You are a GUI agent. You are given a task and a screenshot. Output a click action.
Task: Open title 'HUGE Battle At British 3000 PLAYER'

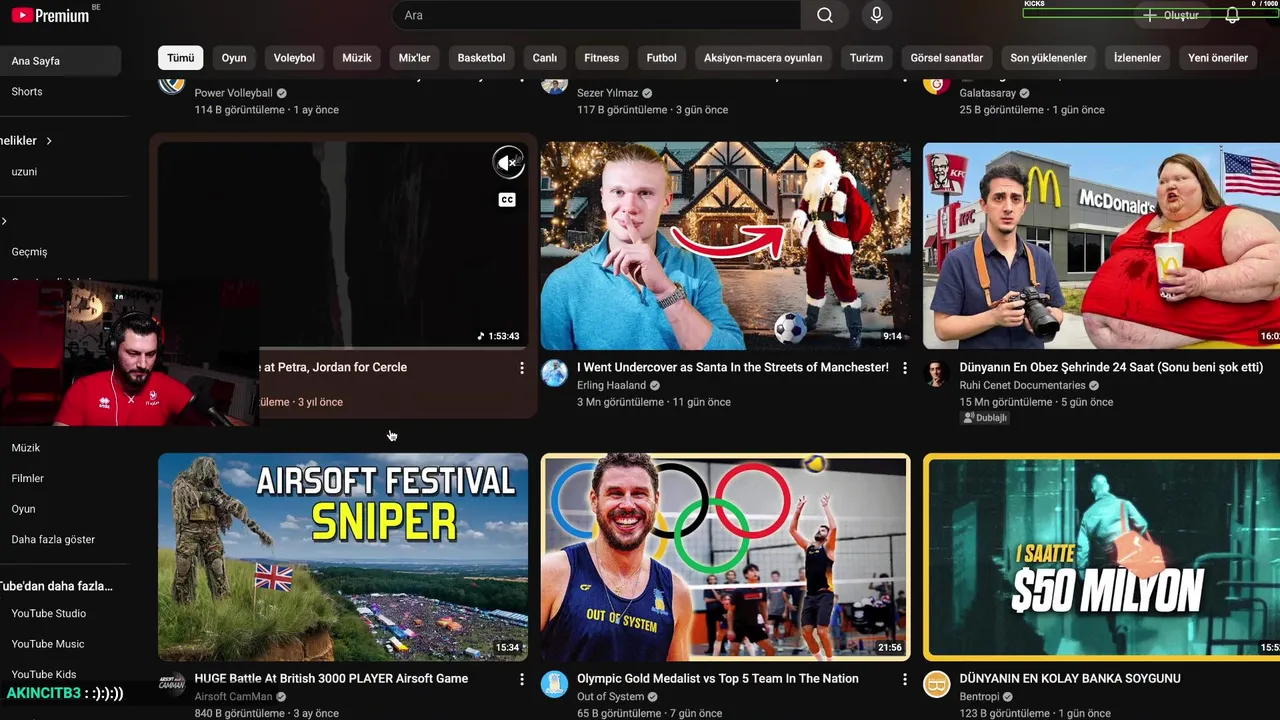(x=331, y=678)
